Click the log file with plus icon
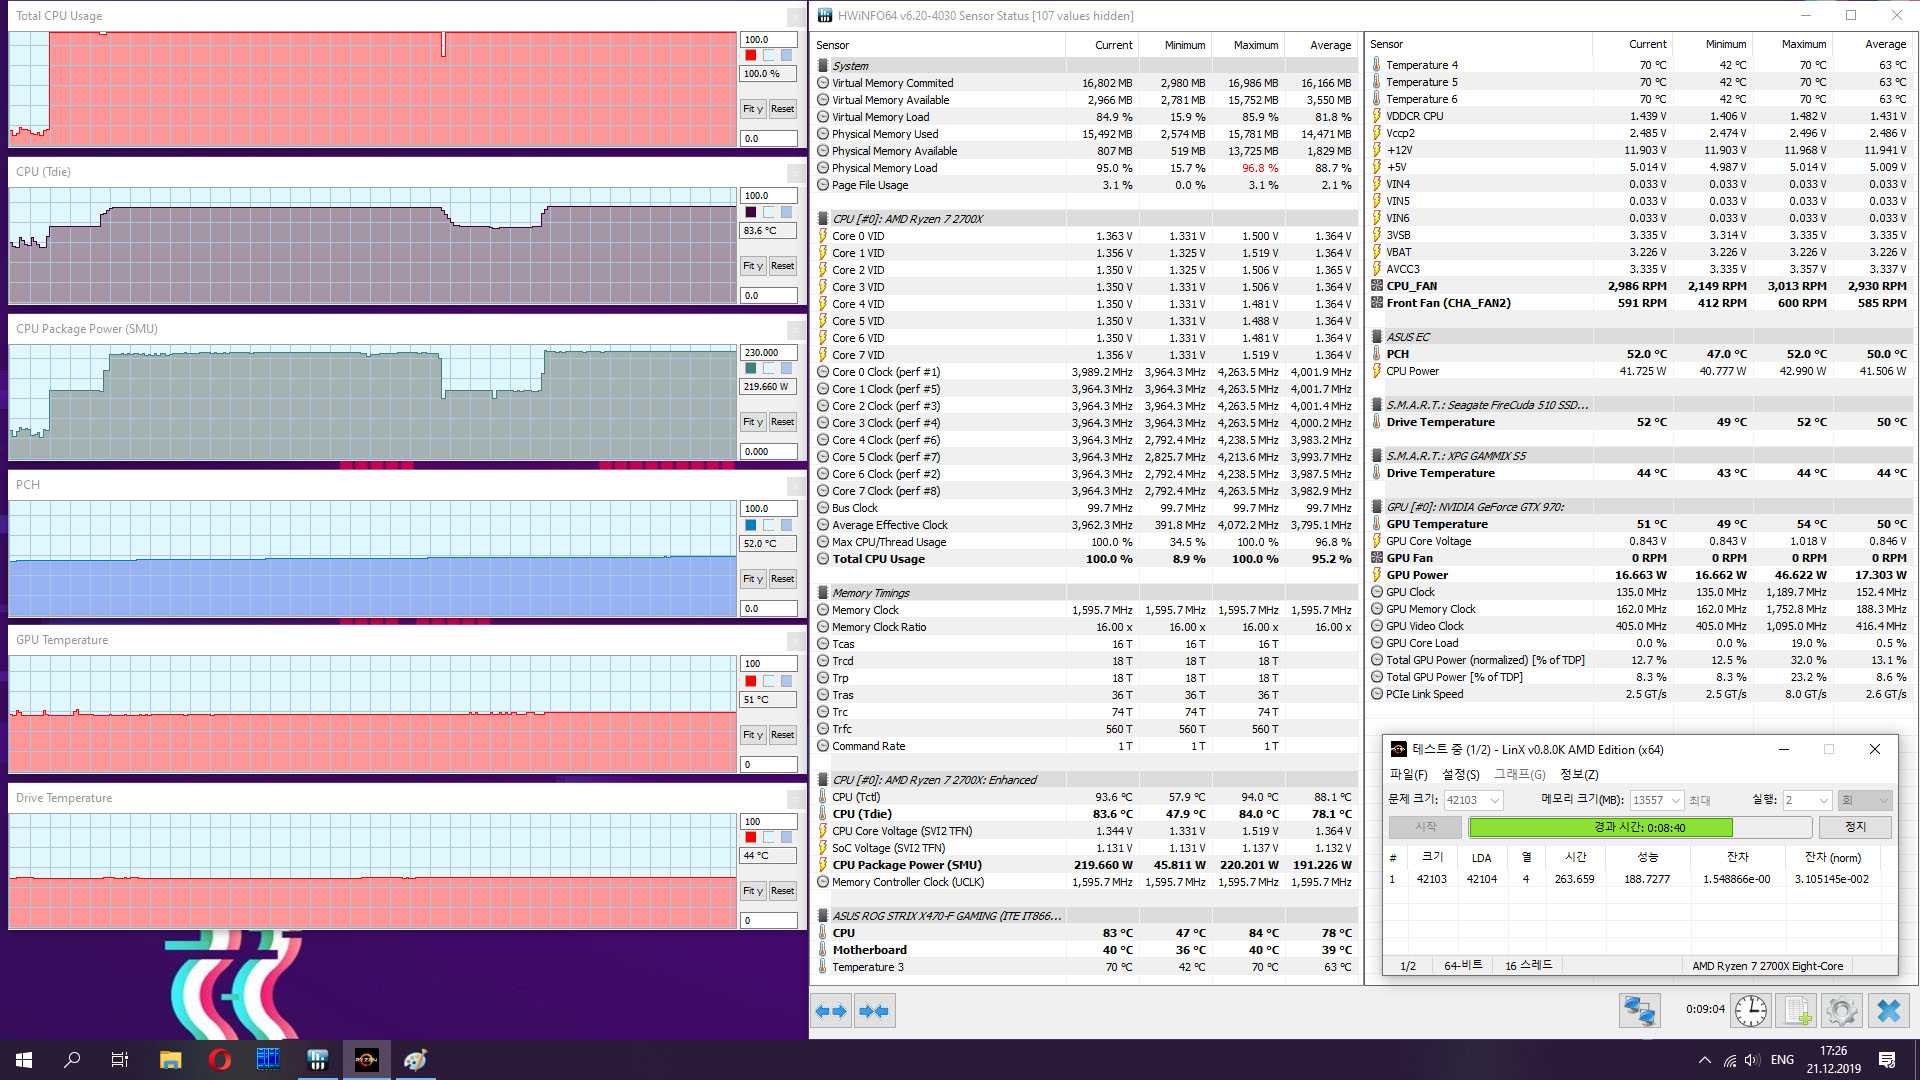The image size is (1920, 1080). pos(1797,1011)
